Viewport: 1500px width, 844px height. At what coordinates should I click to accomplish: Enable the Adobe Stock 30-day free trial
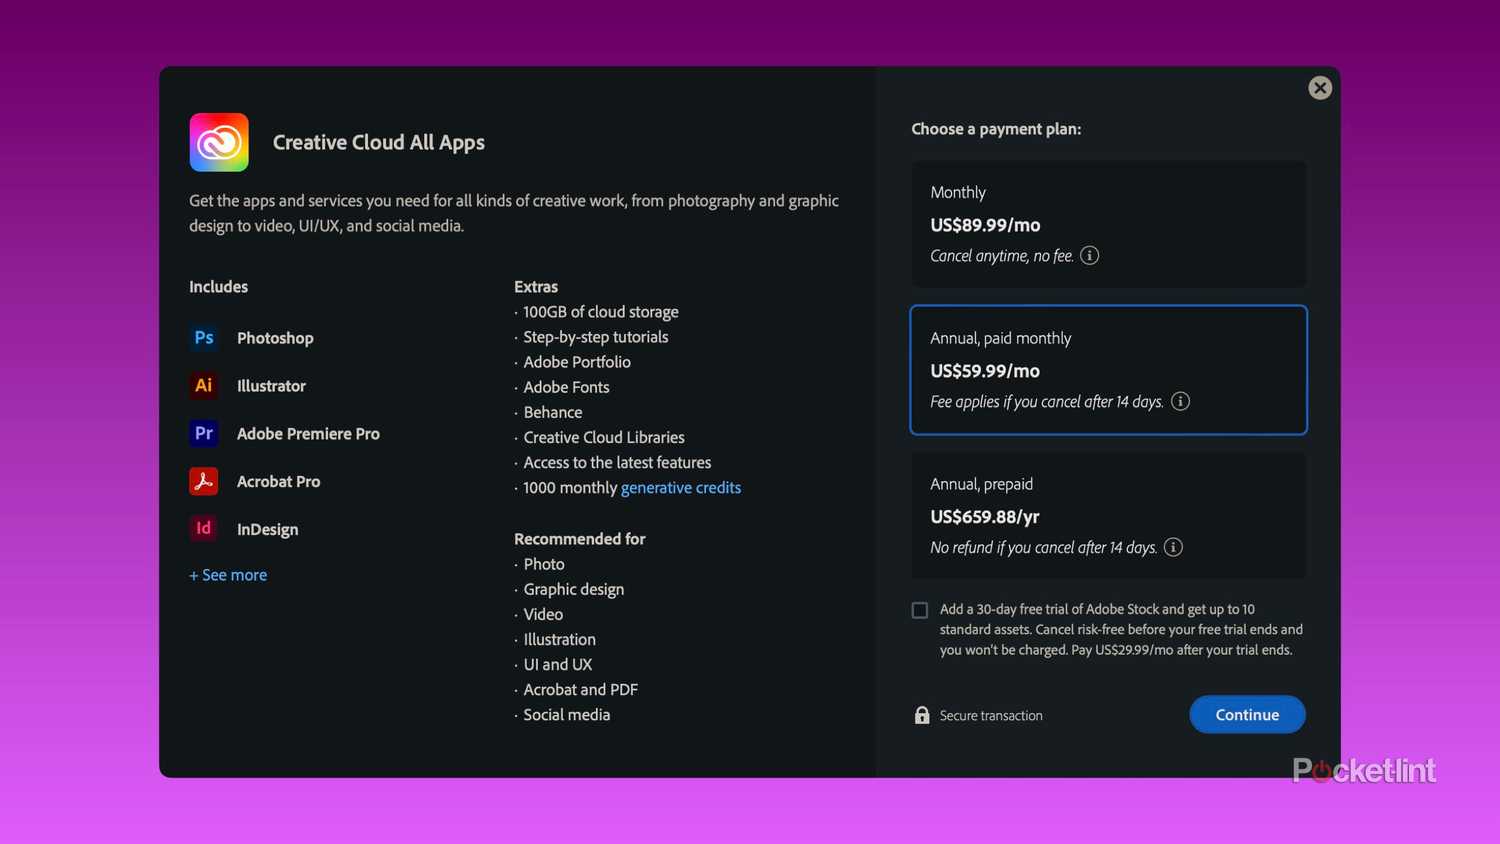click(x=919, y=609)
